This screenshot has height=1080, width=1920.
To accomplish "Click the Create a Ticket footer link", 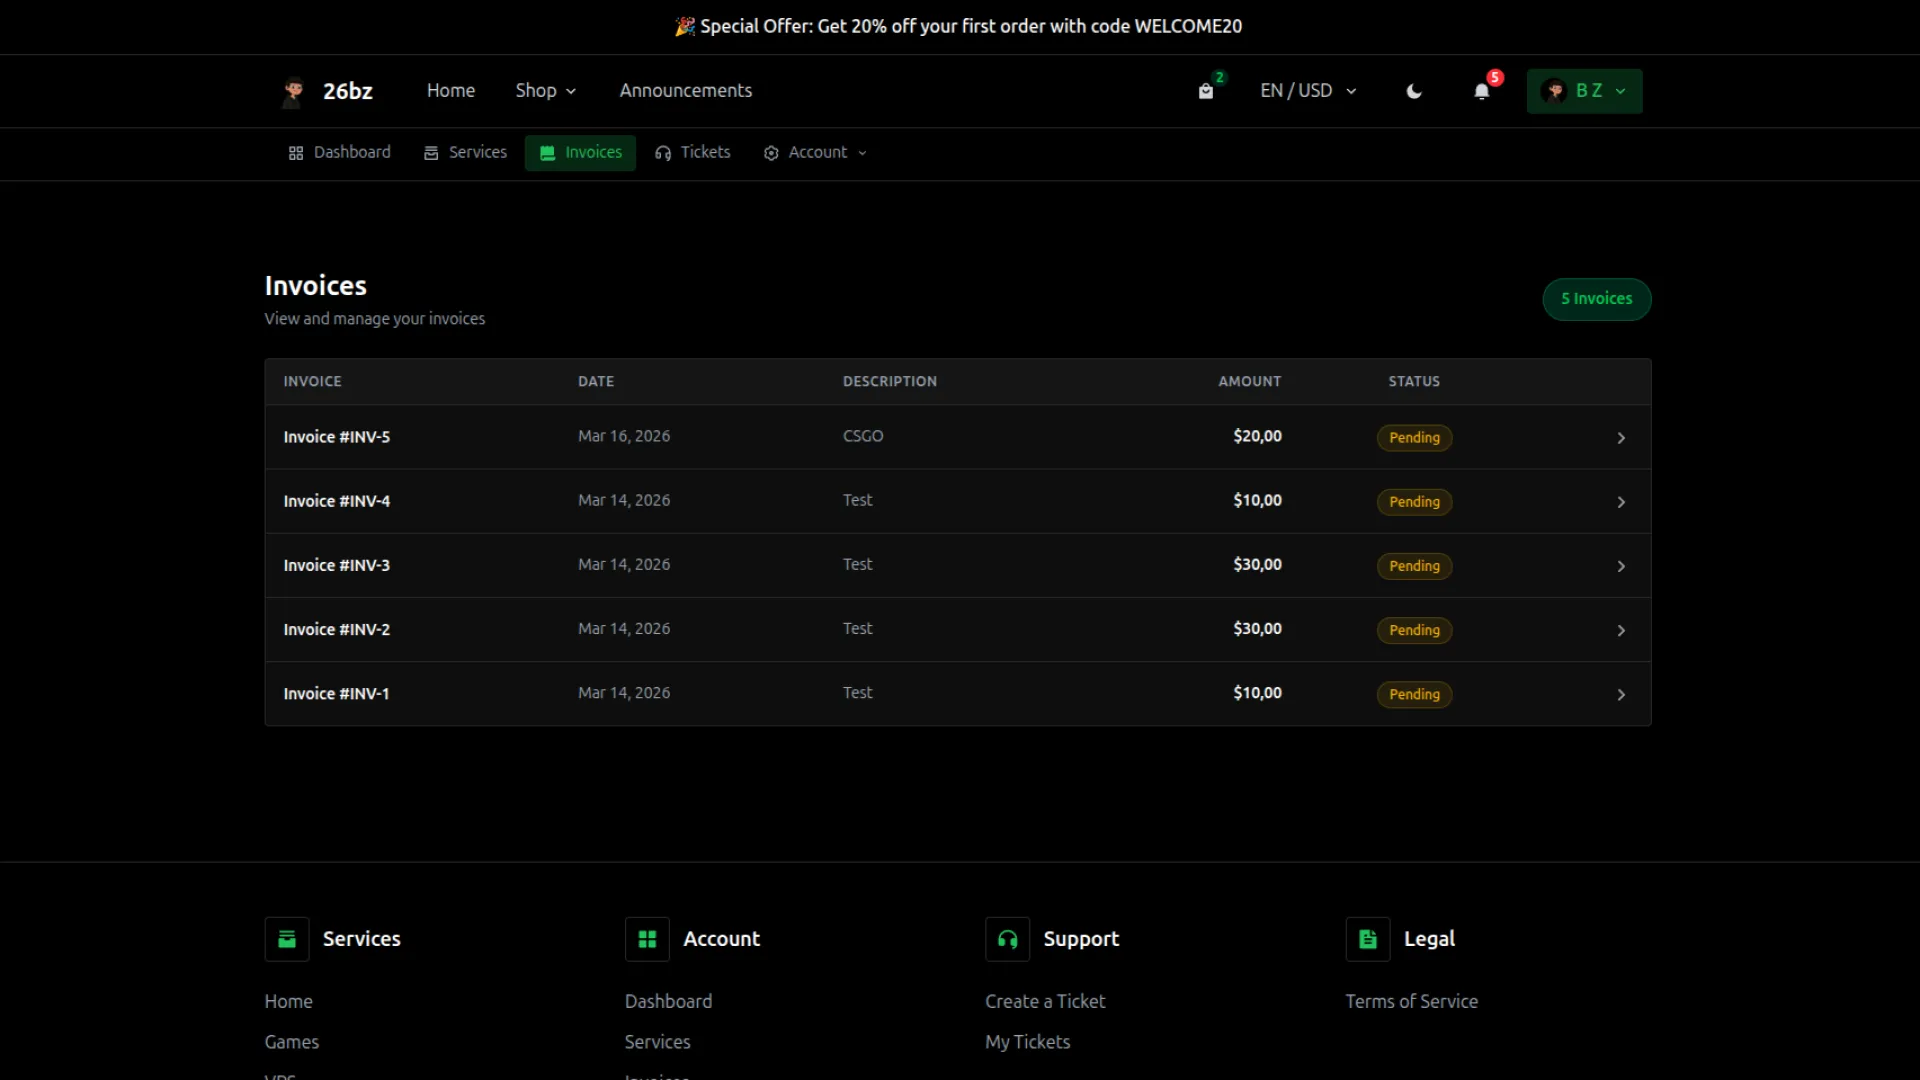I will (1045, 1001).
